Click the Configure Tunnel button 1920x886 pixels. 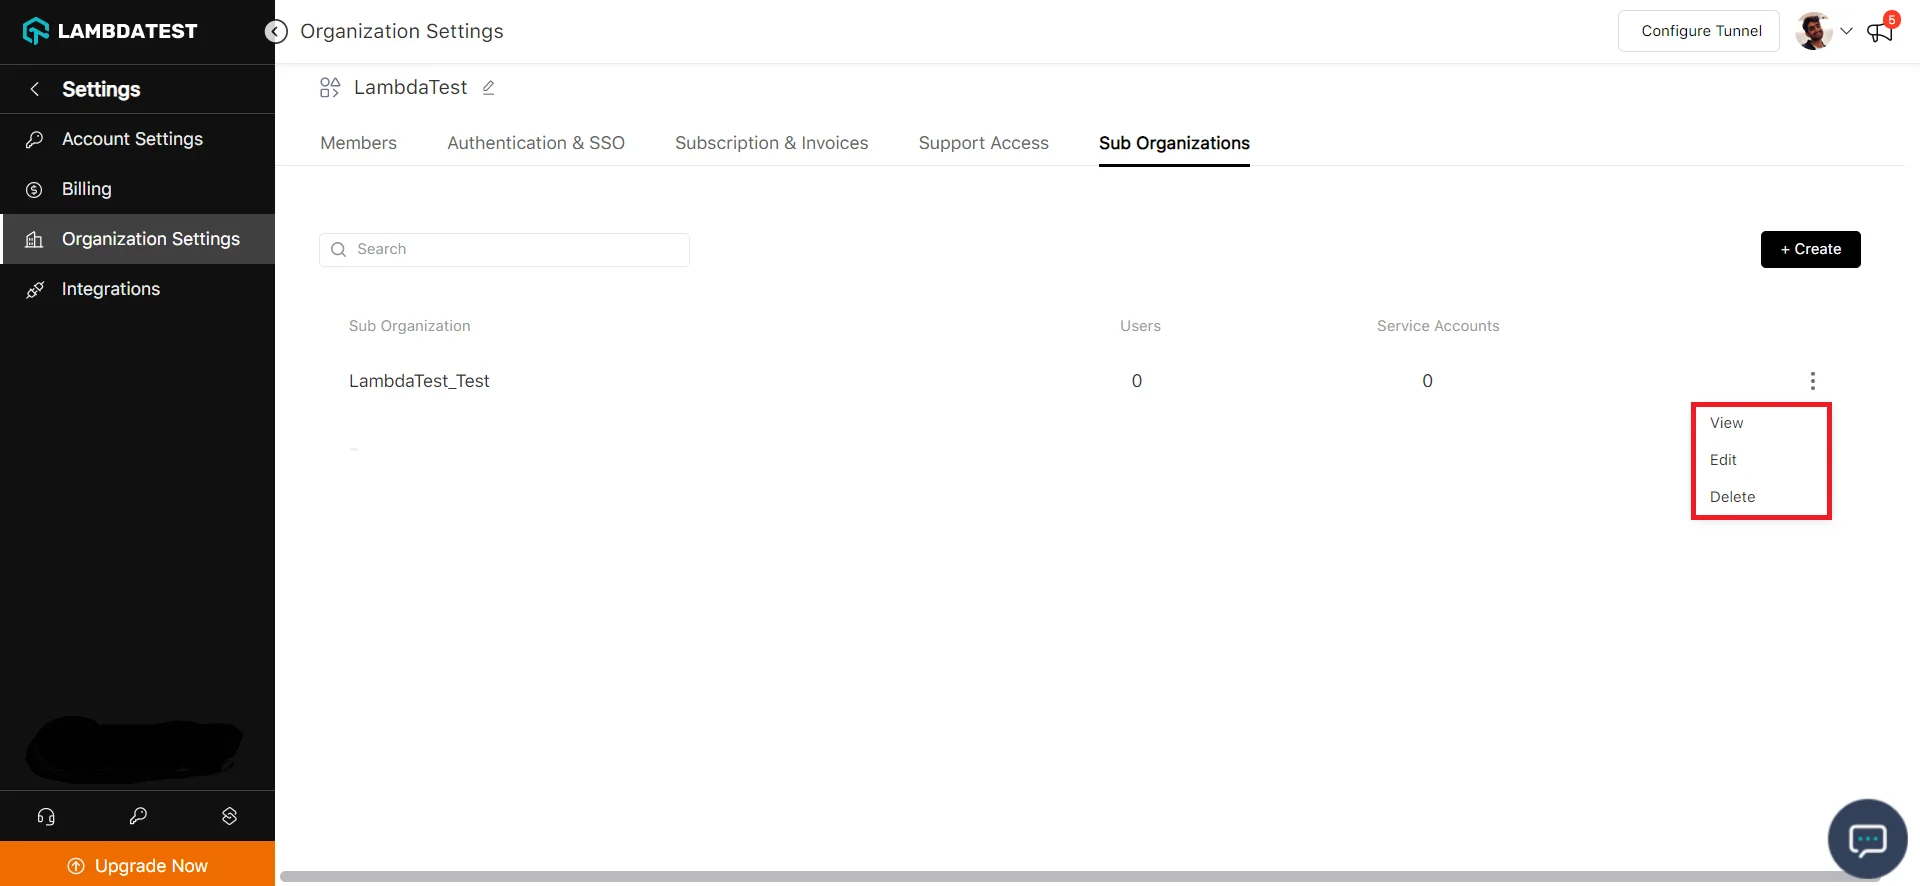coord(1700,31)
